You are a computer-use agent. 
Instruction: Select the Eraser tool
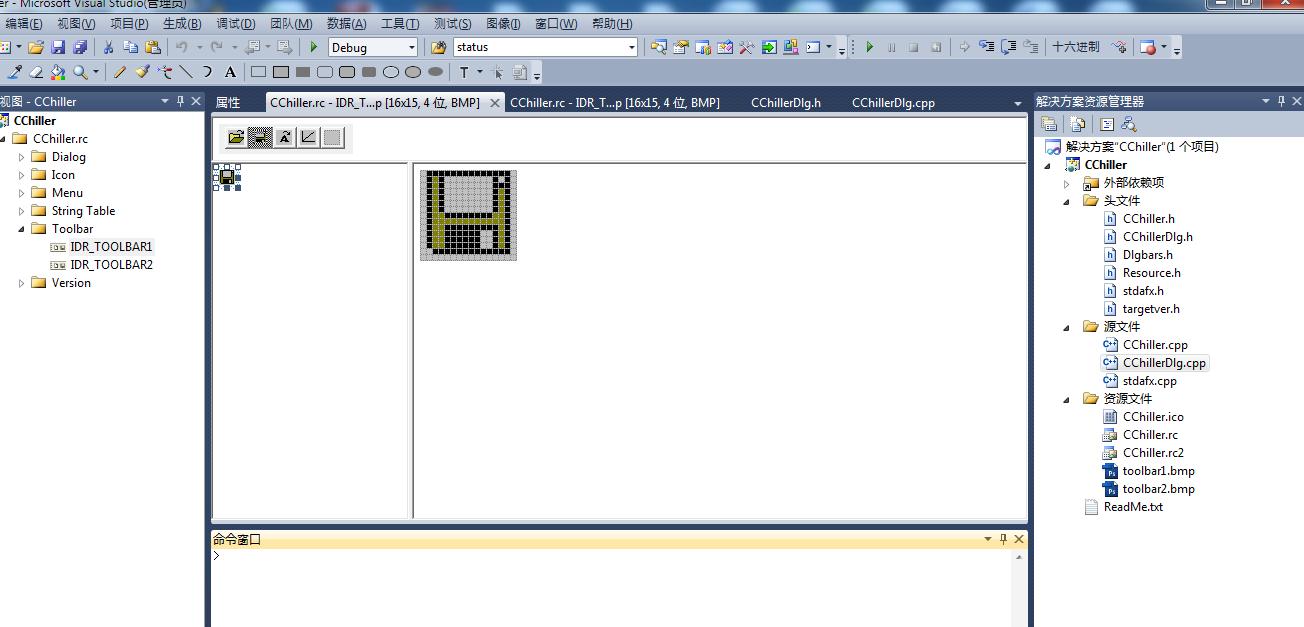pos(36,72)
